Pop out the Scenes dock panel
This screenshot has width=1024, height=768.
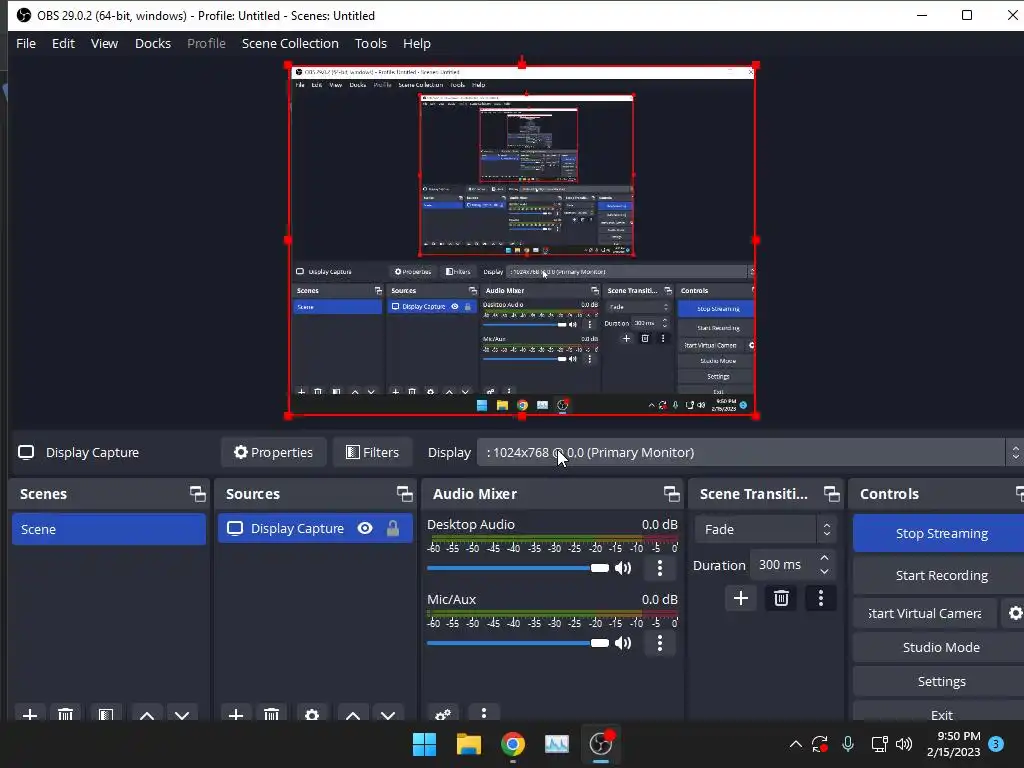coord(197,494)
